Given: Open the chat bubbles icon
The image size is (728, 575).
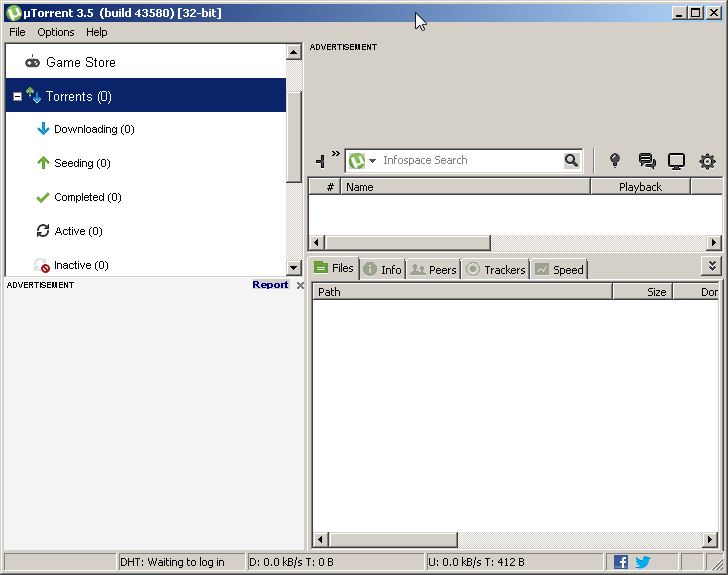Looking at the screenshot, I should coord(647,161).
